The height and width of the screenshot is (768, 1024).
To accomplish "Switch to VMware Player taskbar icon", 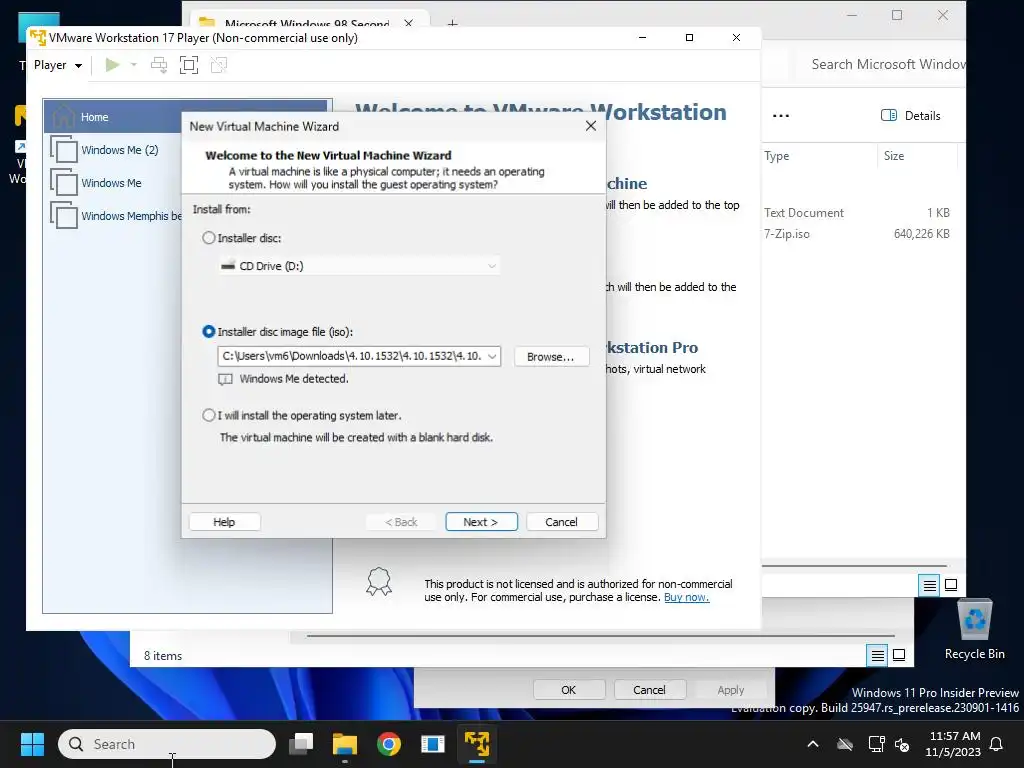I will tap(477, 744).
